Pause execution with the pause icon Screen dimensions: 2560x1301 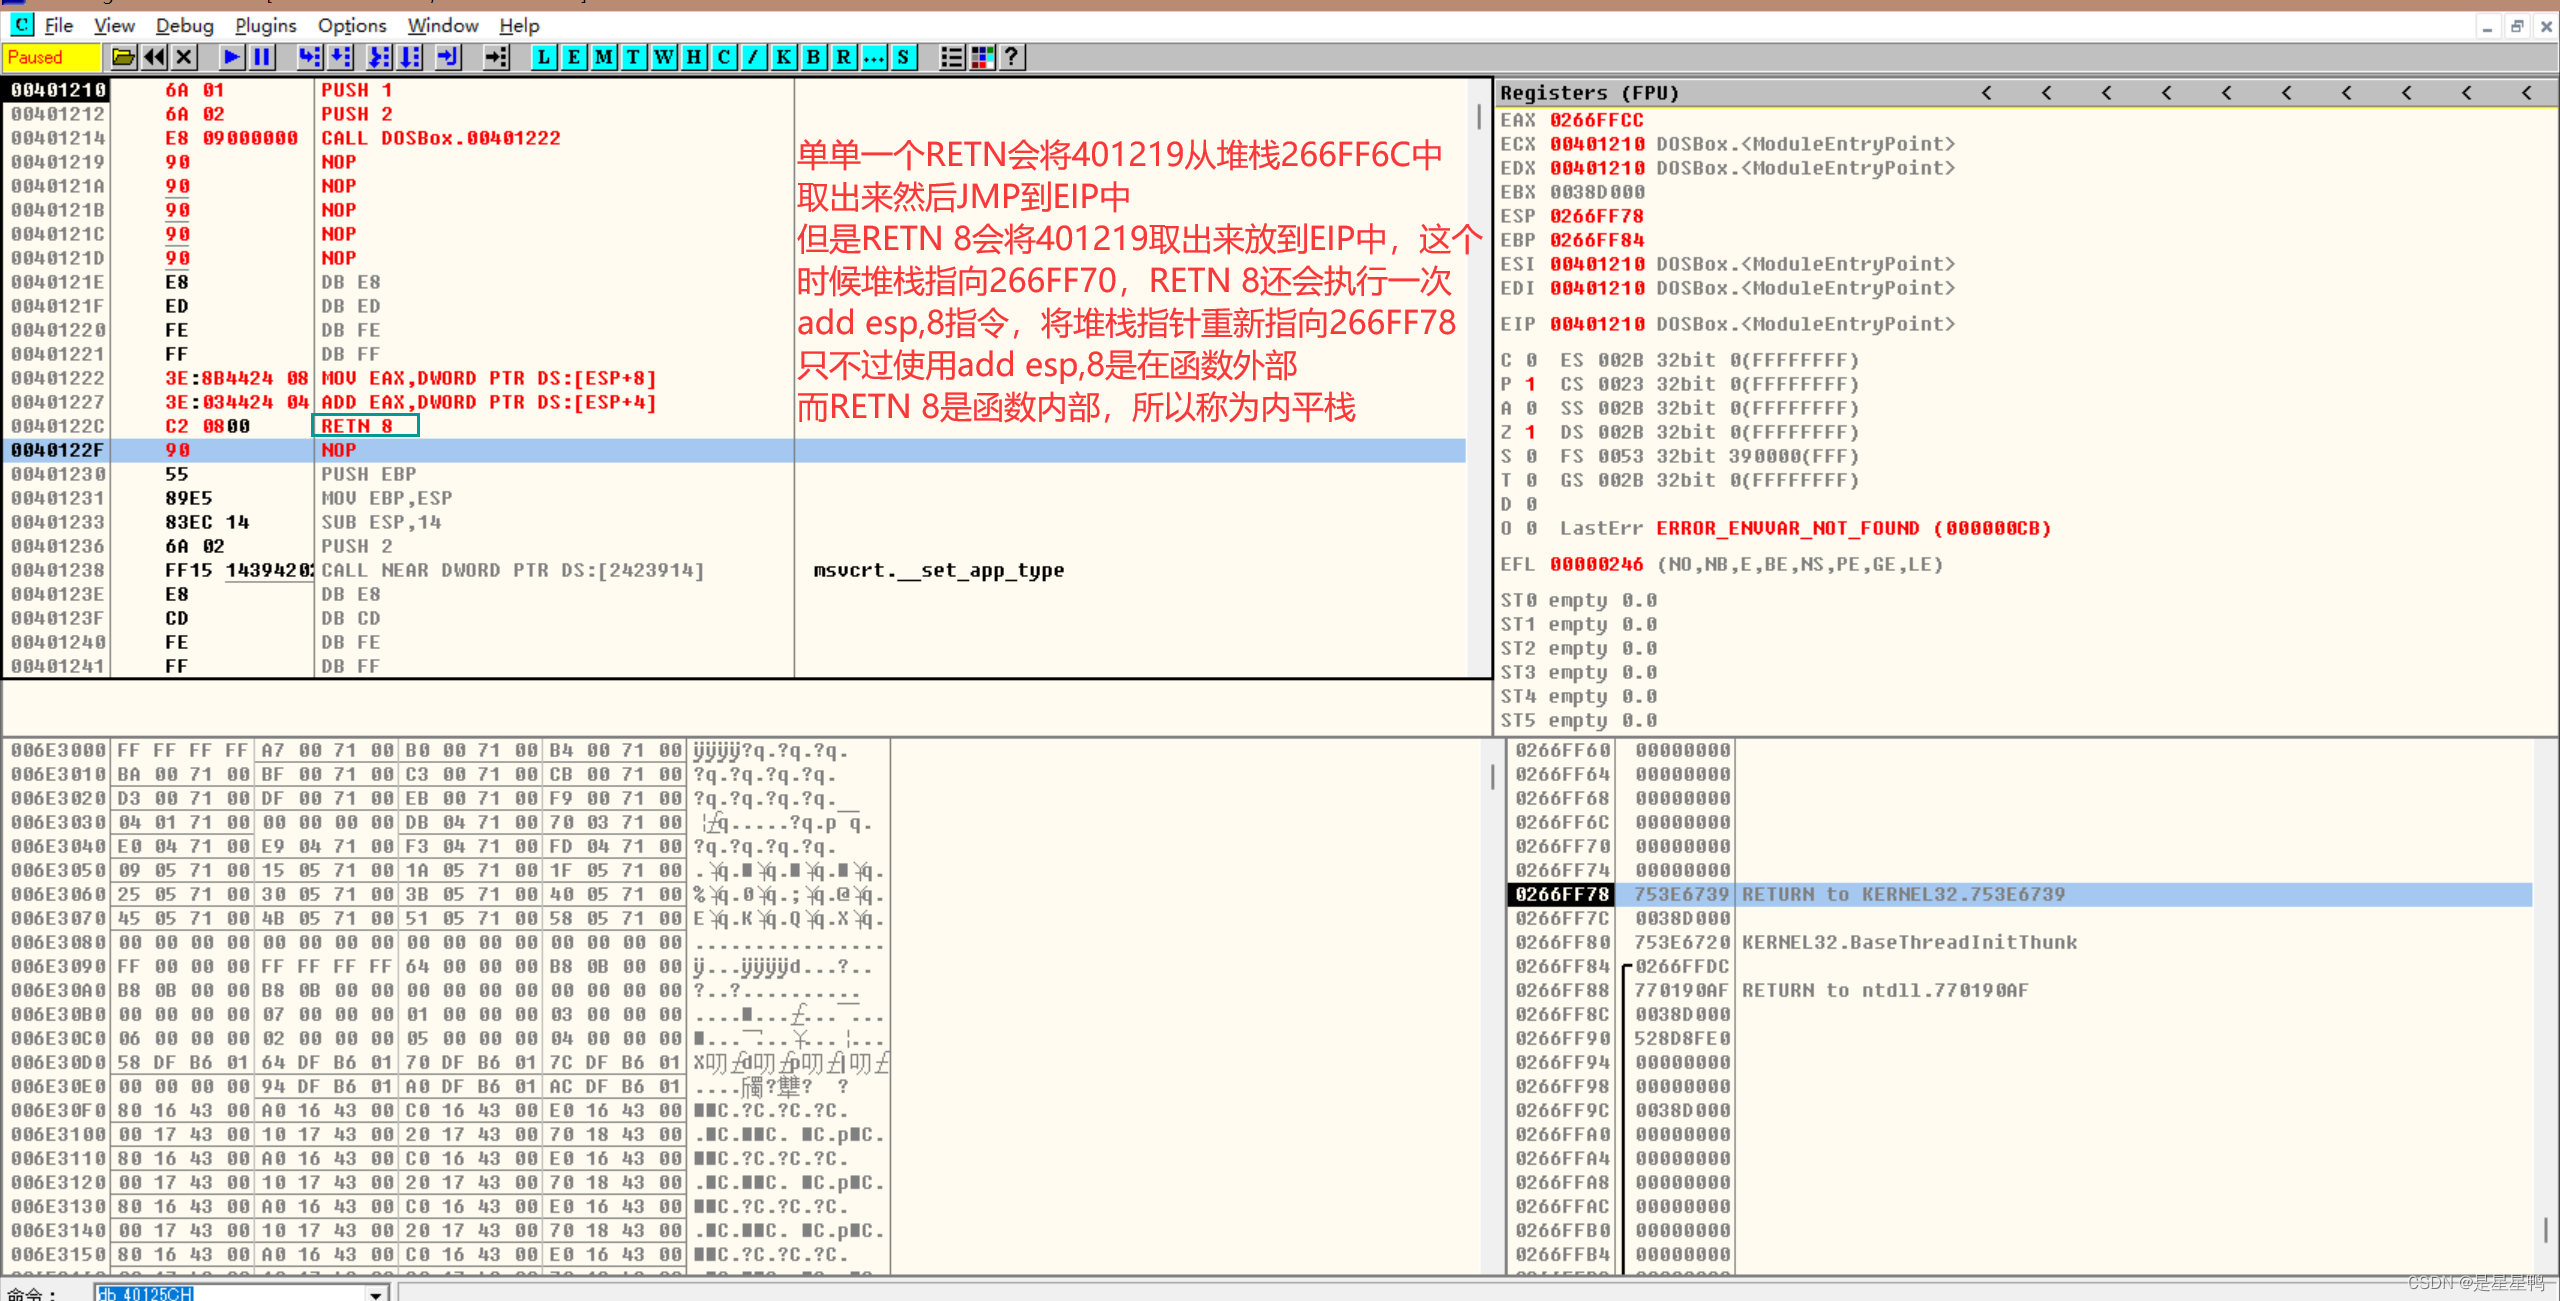pyautogui.click(x=262, y=57)
